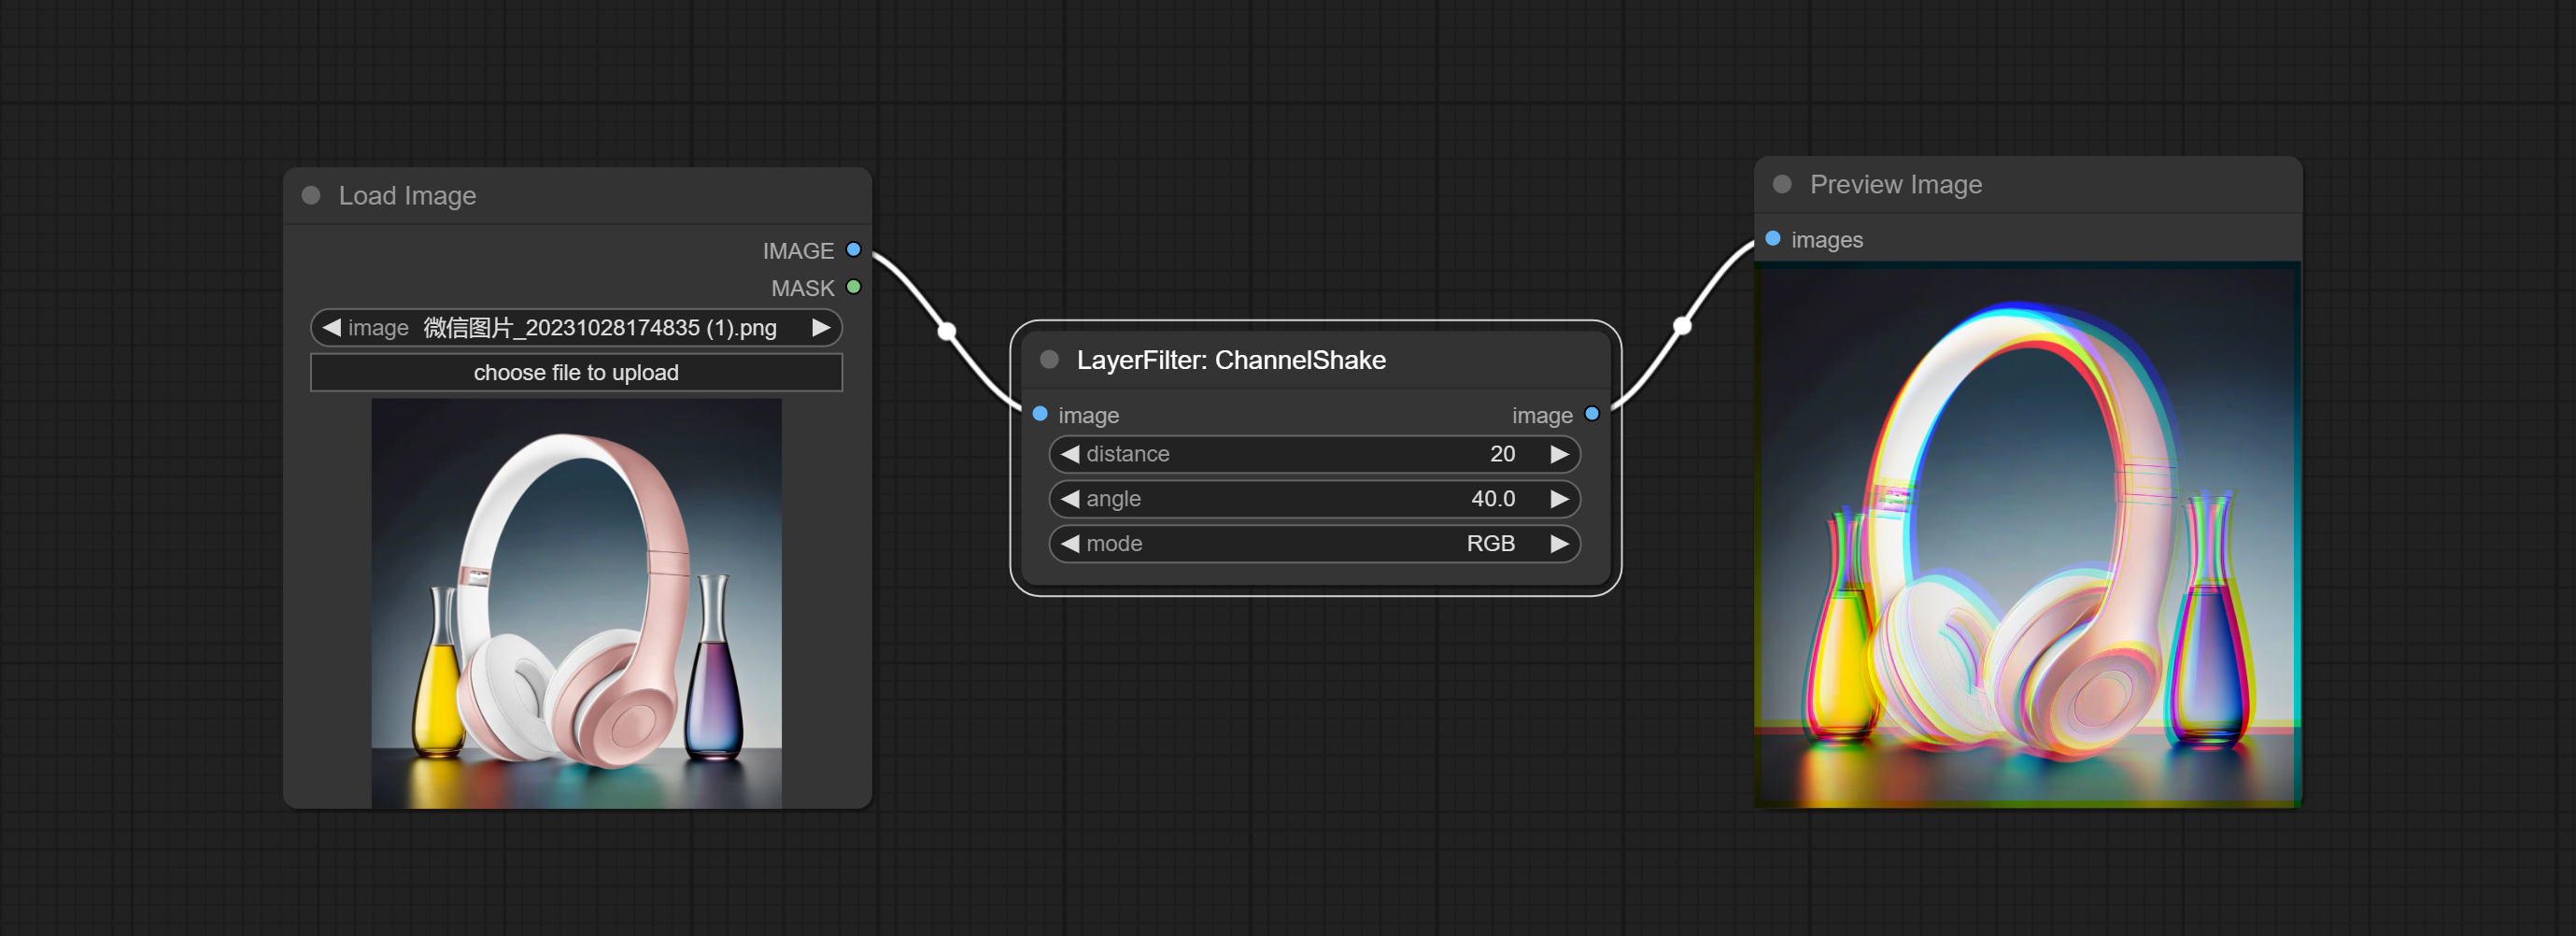Click the LayerFilter: ChannelShake title
Image resolution: width=2576 pixels, height=936 pixels.
[x=1231, y=360]
